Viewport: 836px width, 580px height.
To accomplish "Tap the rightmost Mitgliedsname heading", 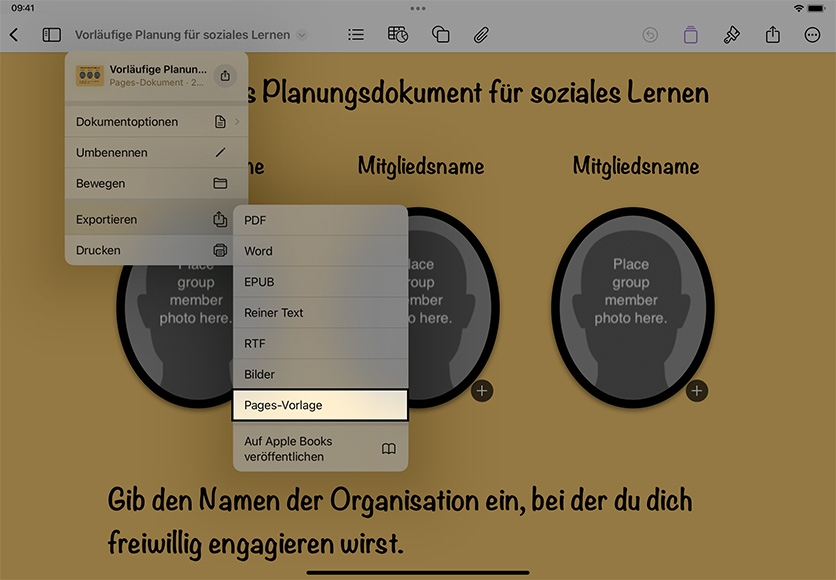I will (636, 166).
